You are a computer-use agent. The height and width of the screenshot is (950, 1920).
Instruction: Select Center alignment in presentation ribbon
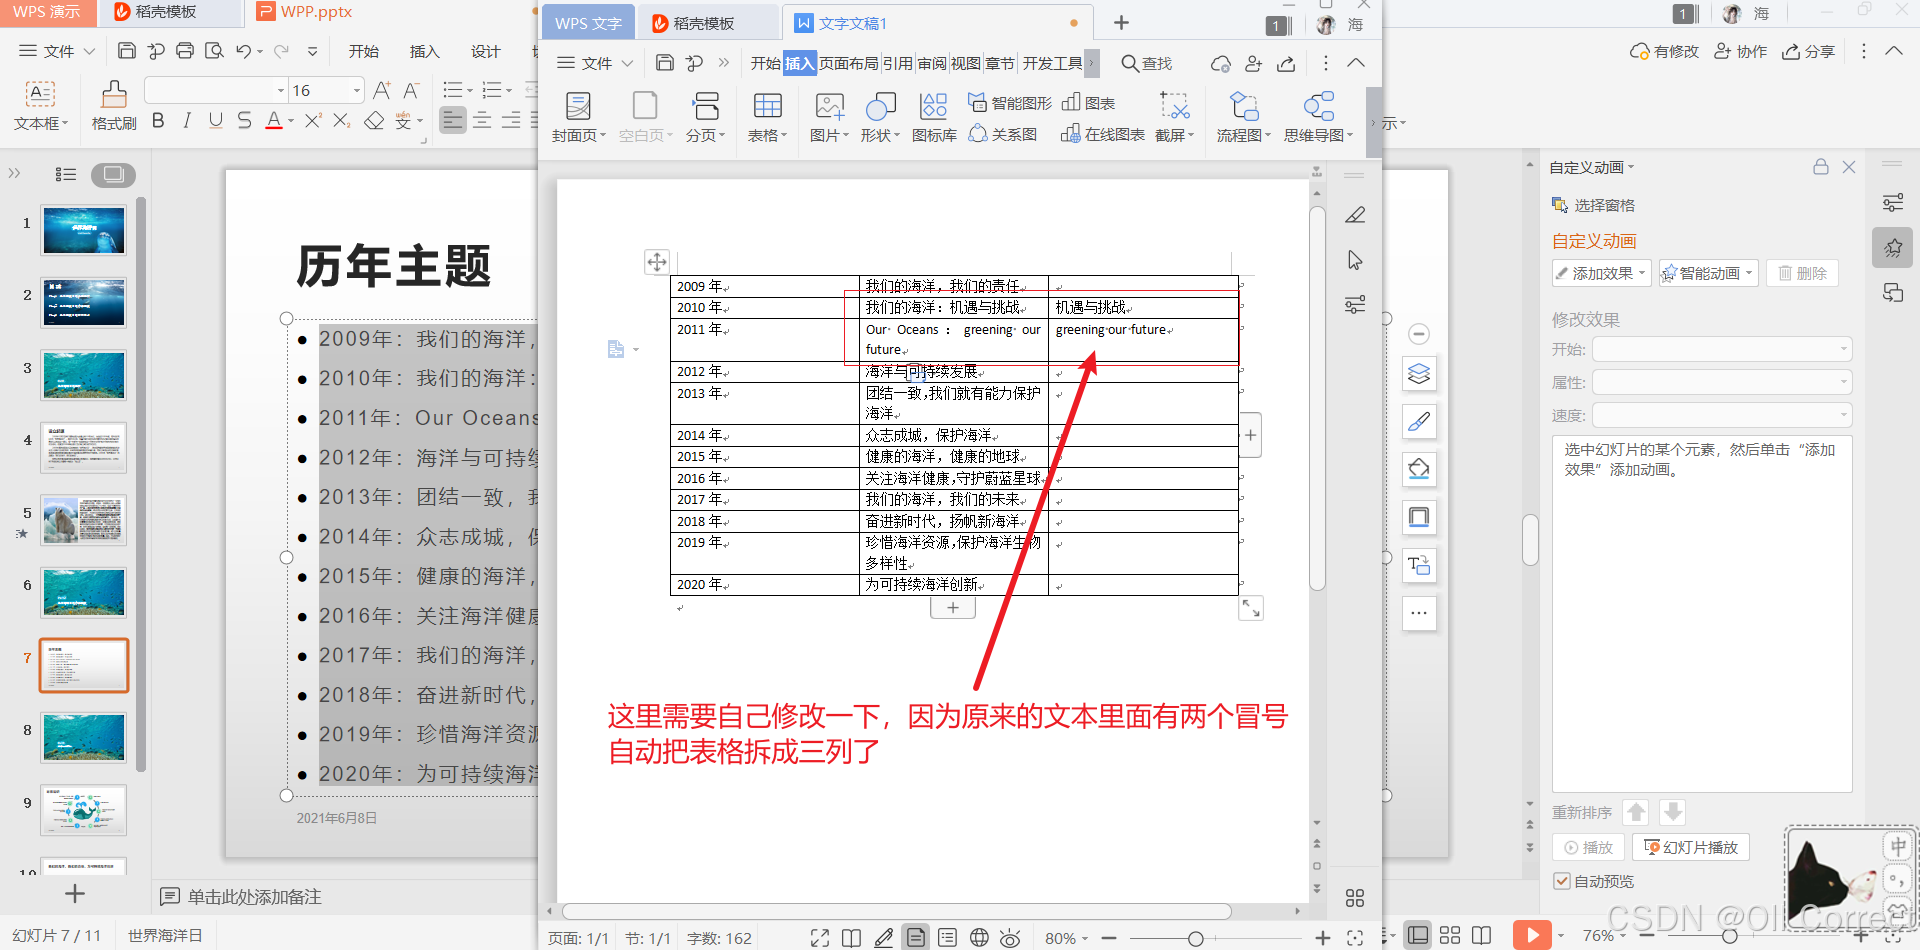pos(482,121)
